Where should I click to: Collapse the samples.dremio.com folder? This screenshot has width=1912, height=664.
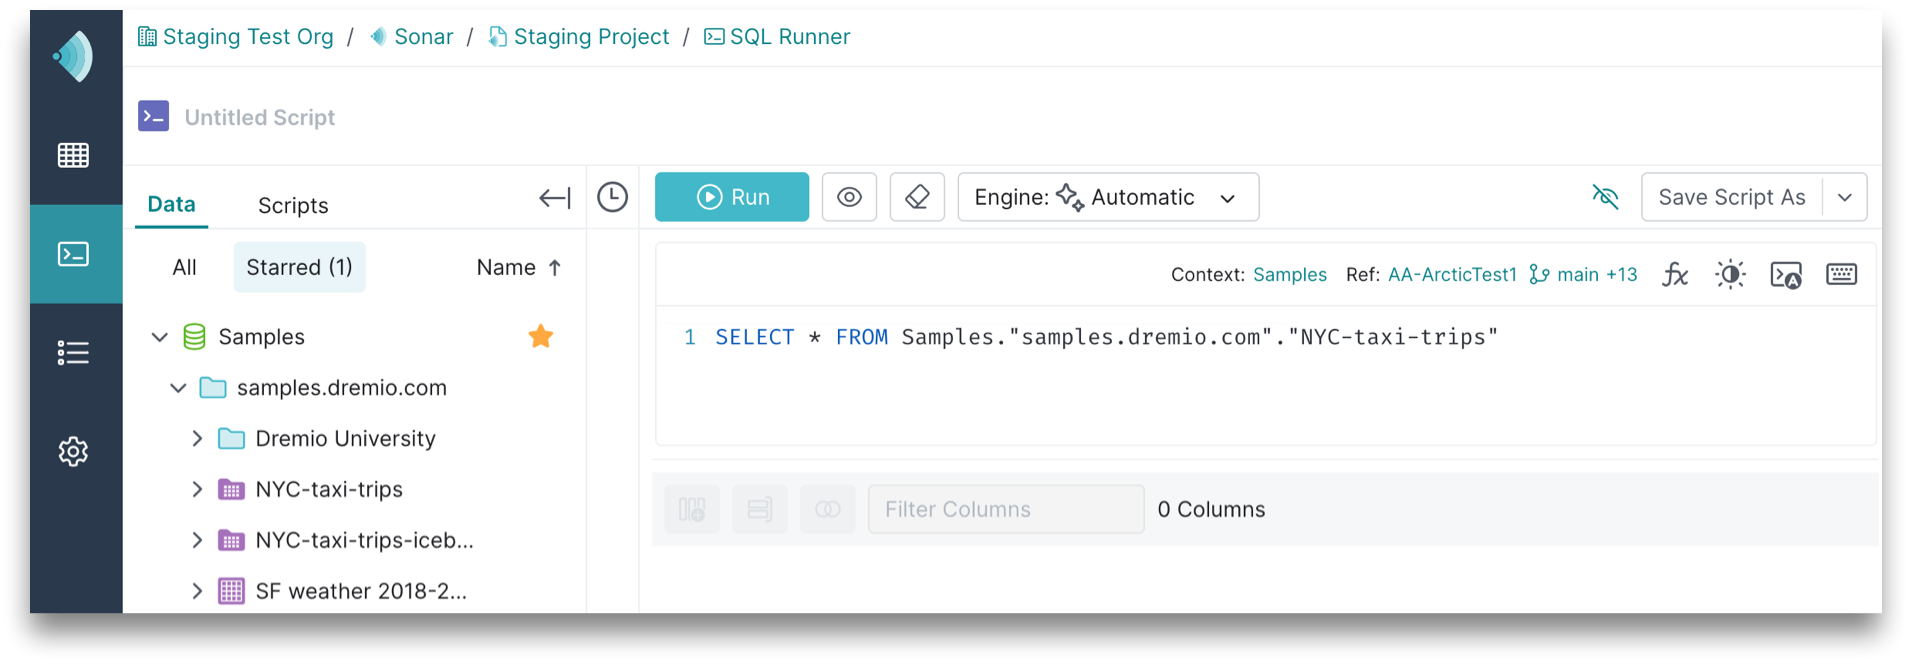(178, 388)
